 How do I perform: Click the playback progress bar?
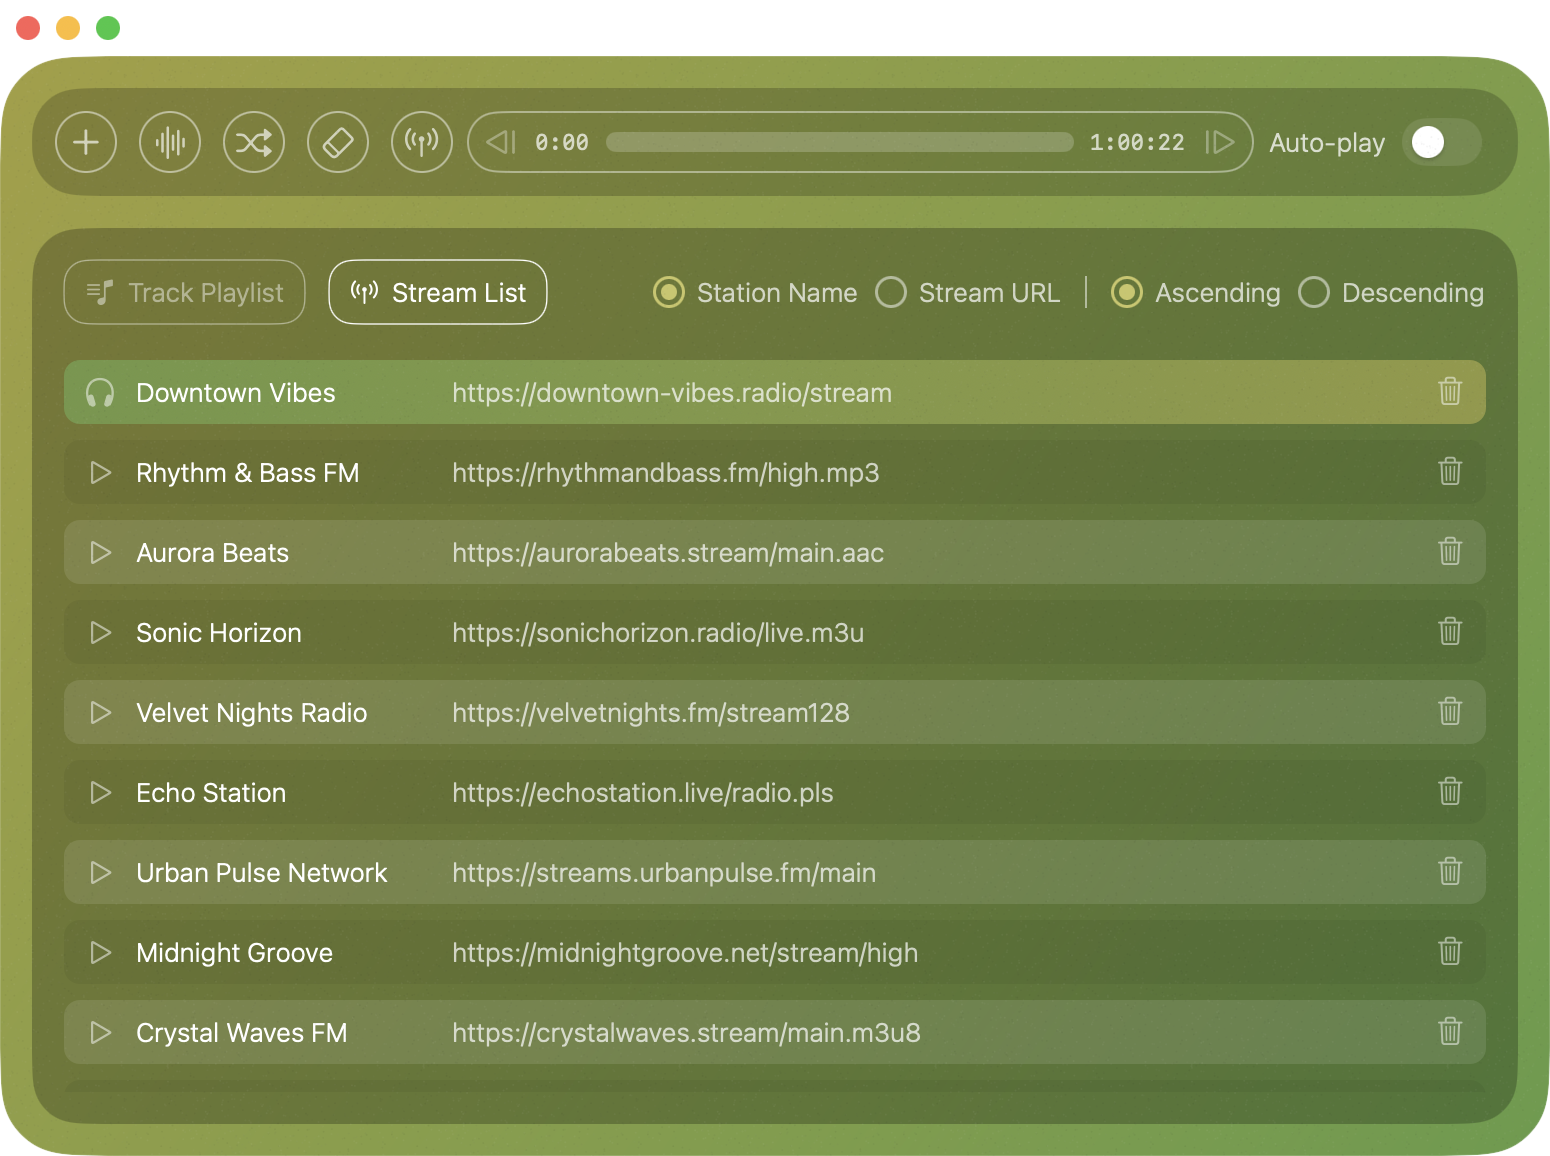pos(839,142)
